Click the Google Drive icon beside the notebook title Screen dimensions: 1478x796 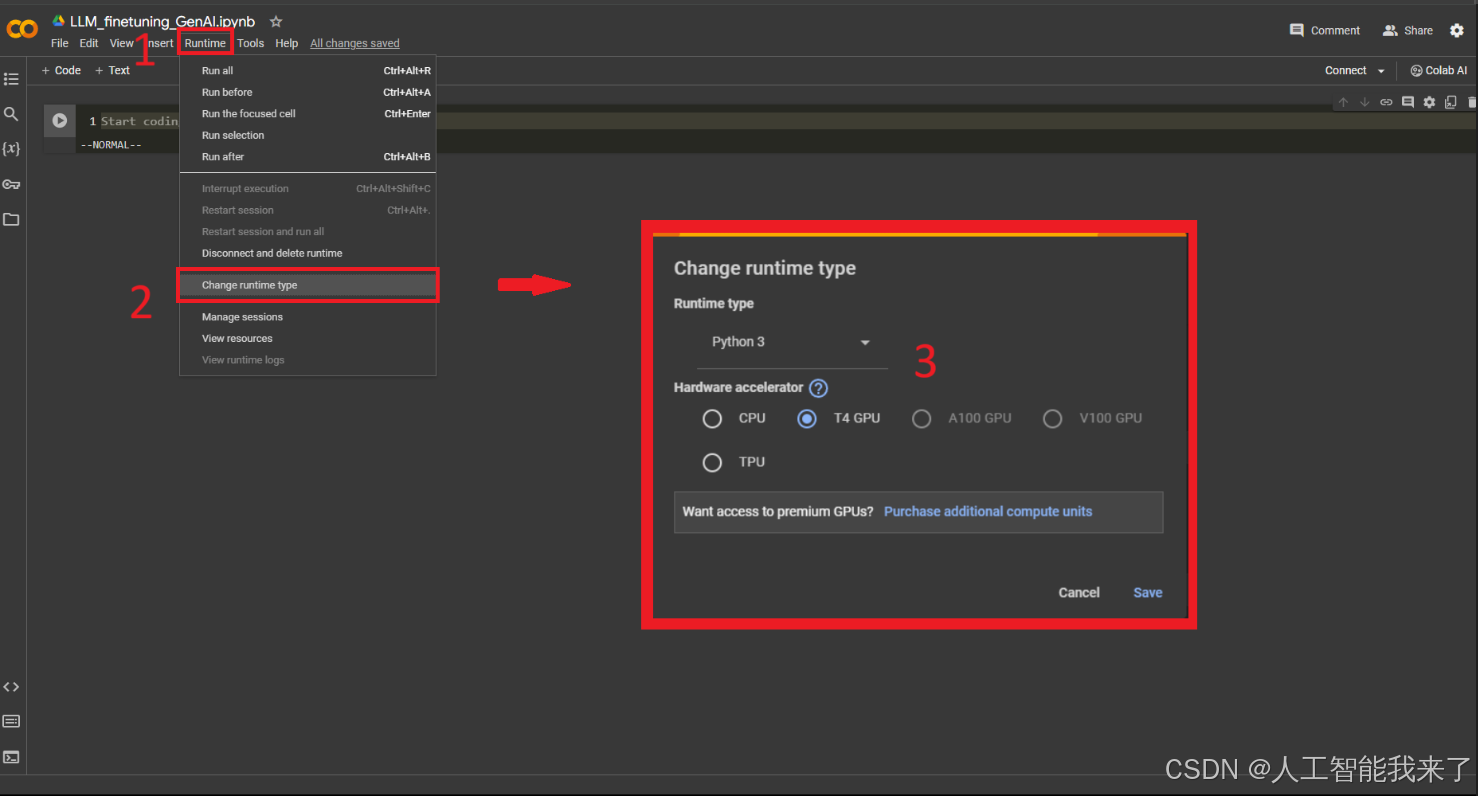coord(58,21)
